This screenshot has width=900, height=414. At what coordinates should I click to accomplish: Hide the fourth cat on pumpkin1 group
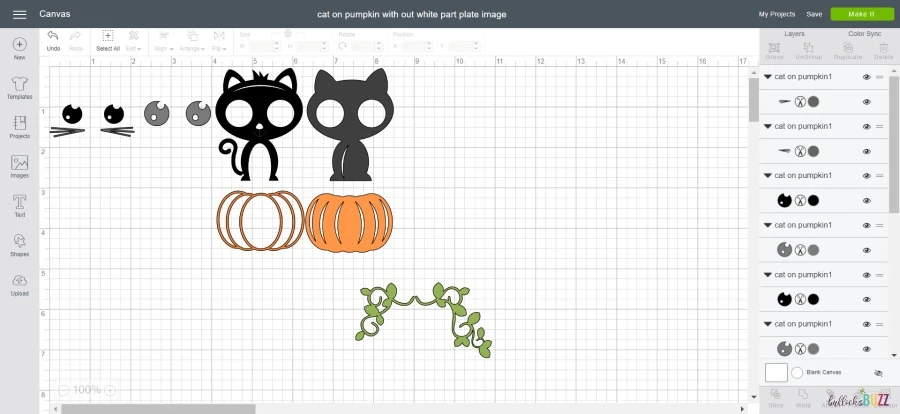click(x=867, y=225)
